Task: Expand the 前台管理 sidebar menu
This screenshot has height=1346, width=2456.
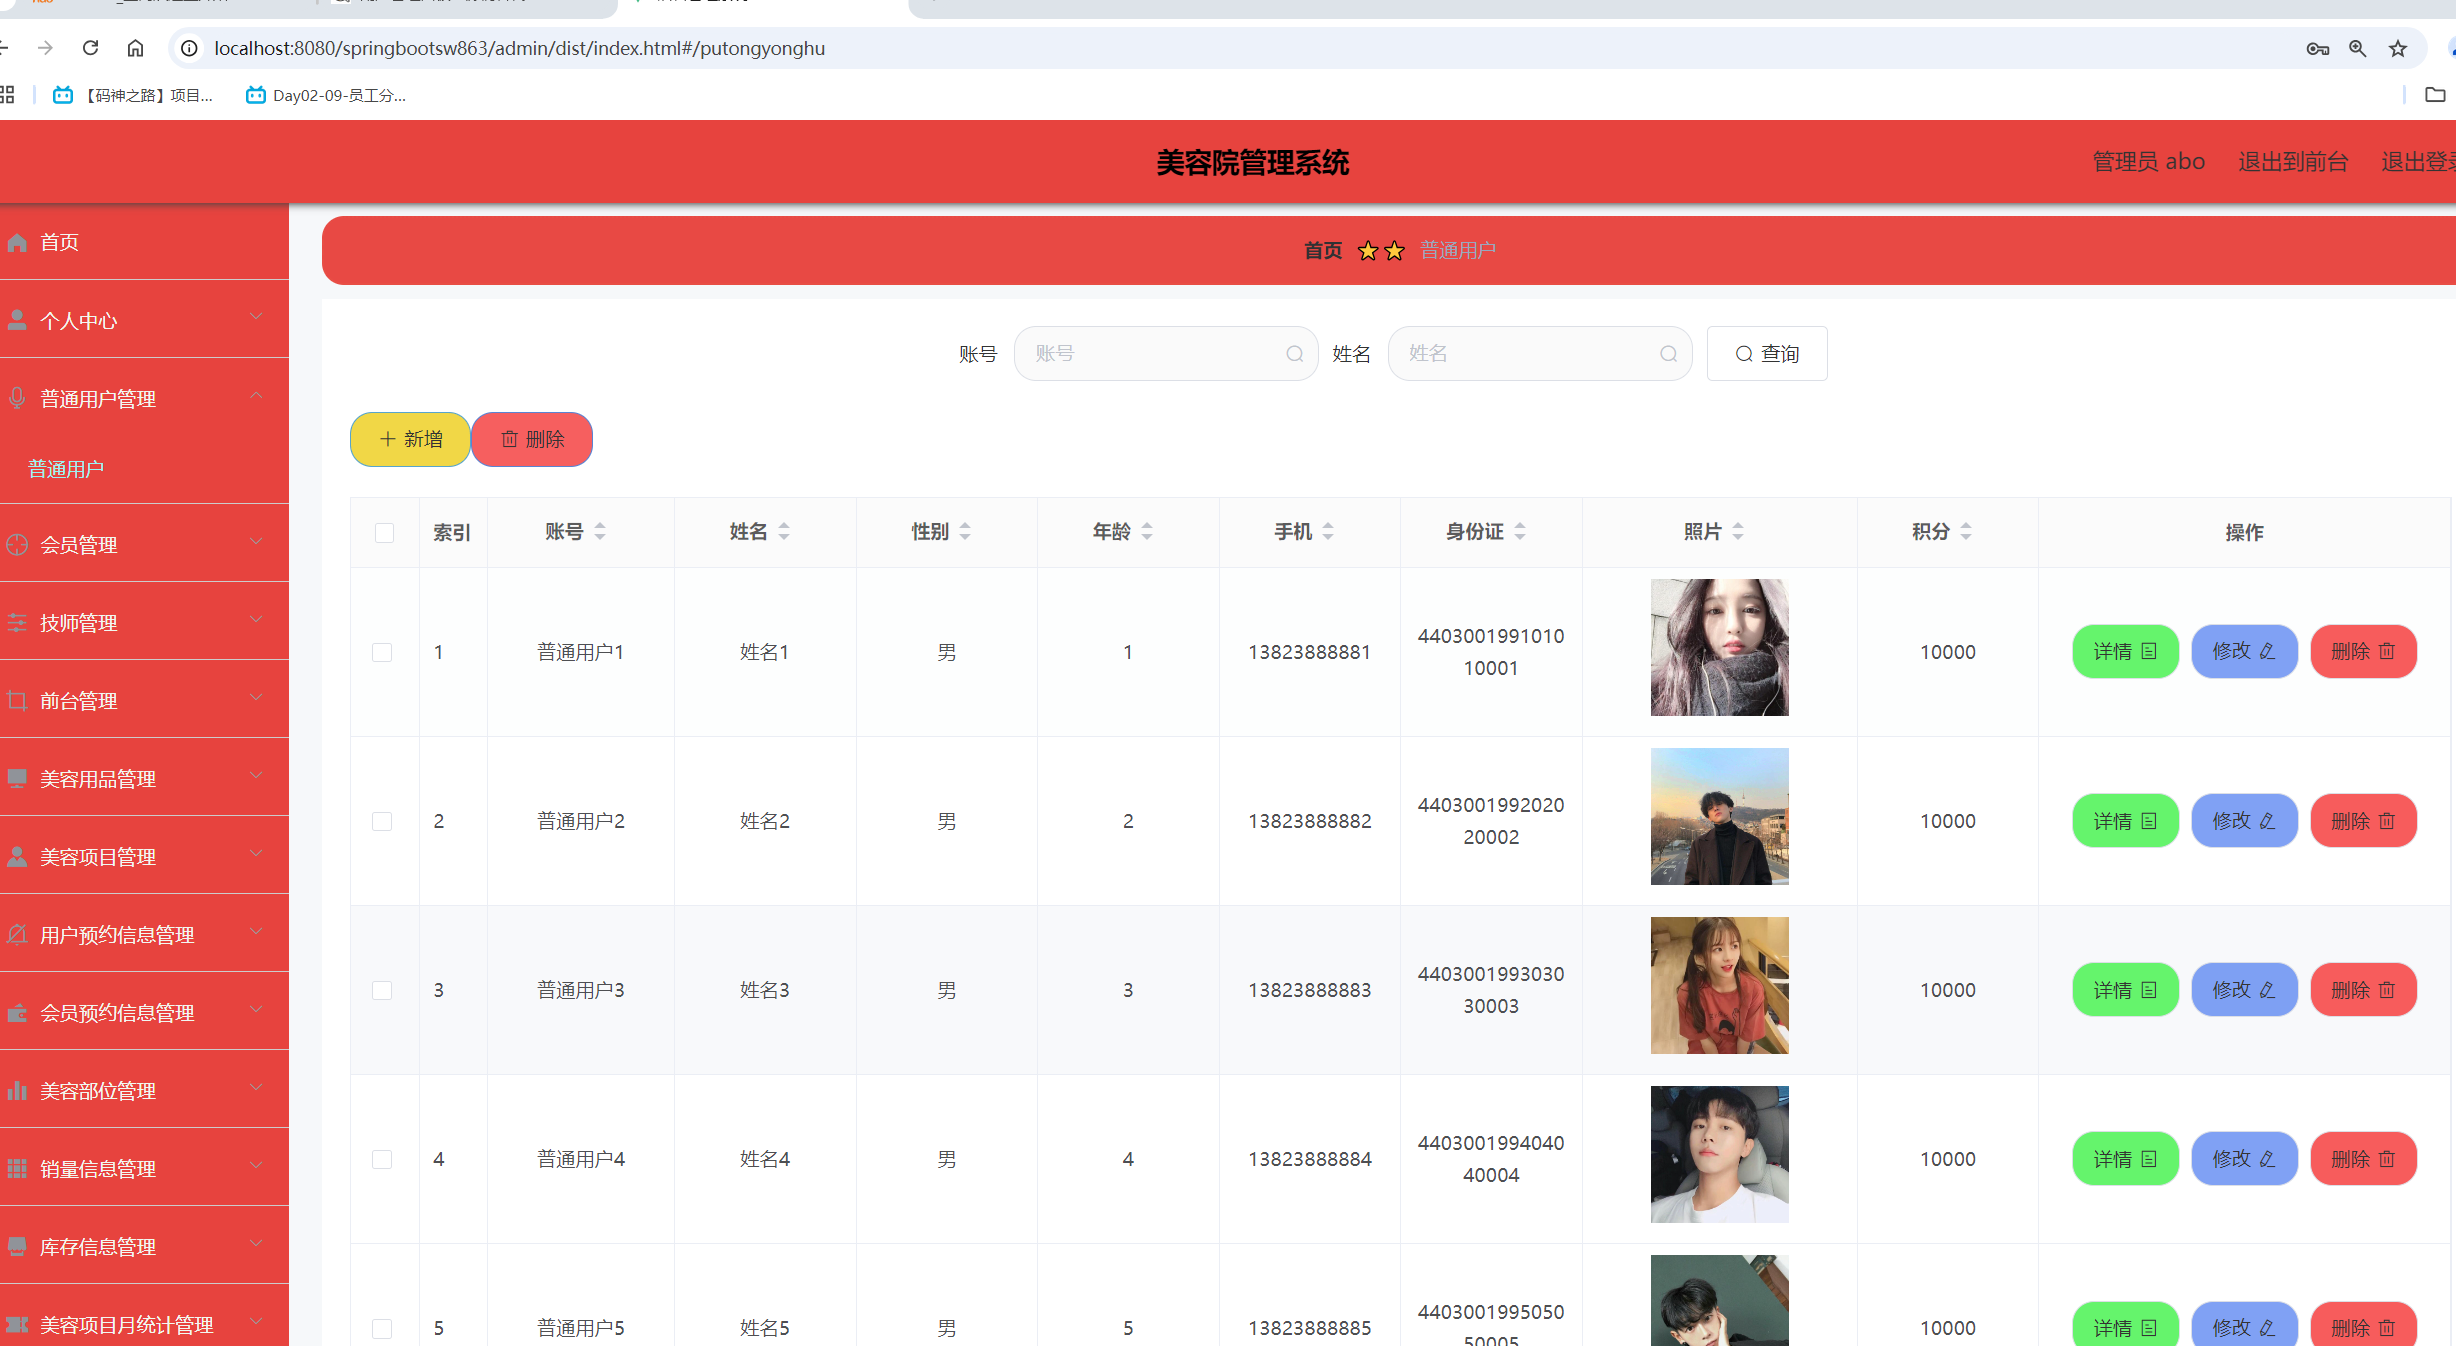Action: [x=144, y=700]
